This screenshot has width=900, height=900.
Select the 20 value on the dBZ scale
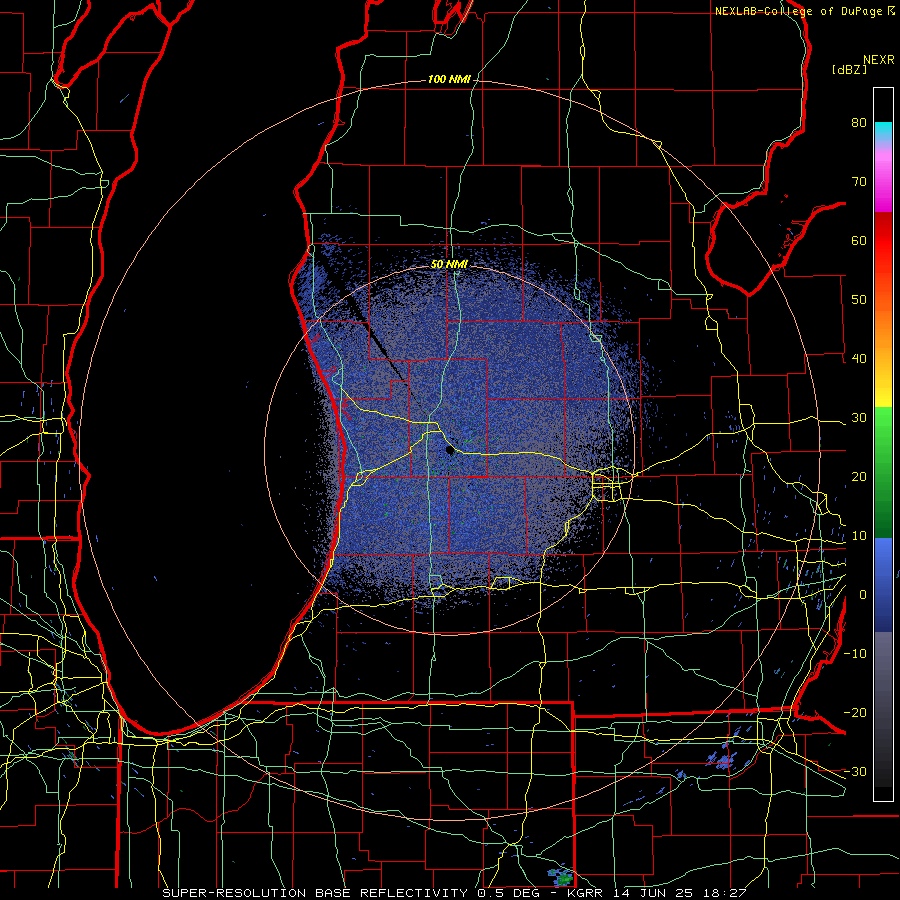coord(859,477)
